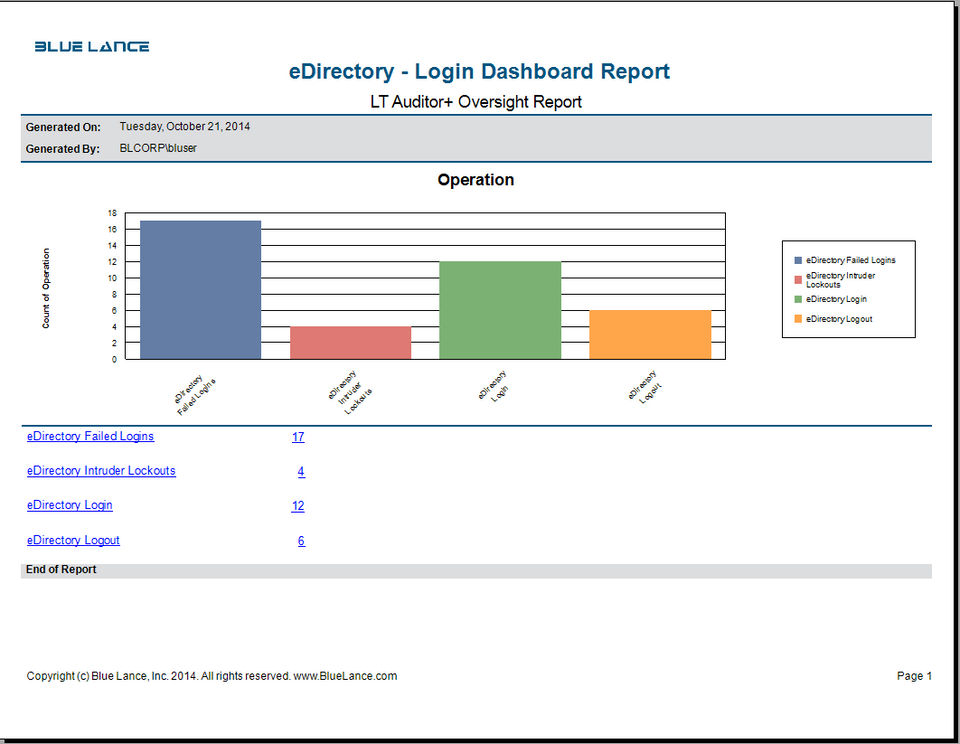Click green eDirectory Login legend swatch

pyautogui.click(x=798, y=299)
